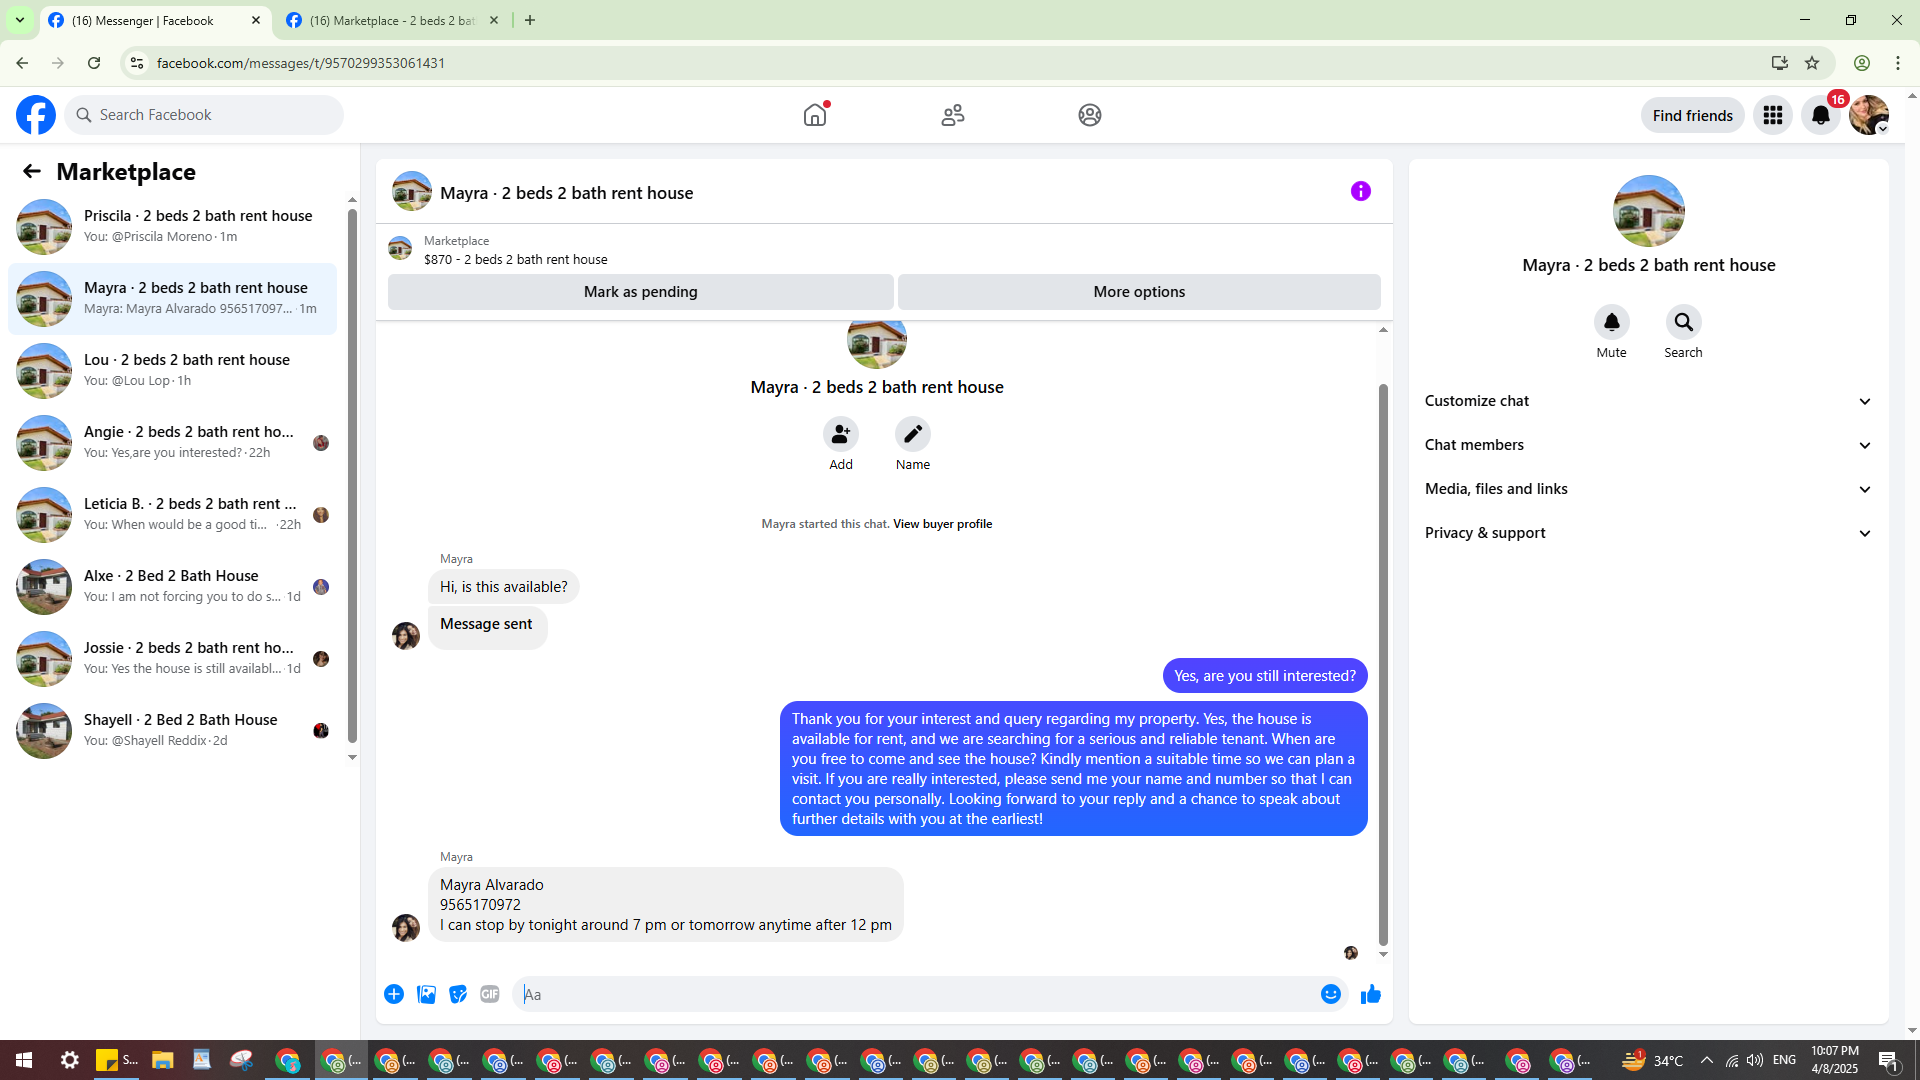The width and height of the screenshot is (1920, 1080).
Task: Click the Search icon in chat panel
Action: point(1683,322)
